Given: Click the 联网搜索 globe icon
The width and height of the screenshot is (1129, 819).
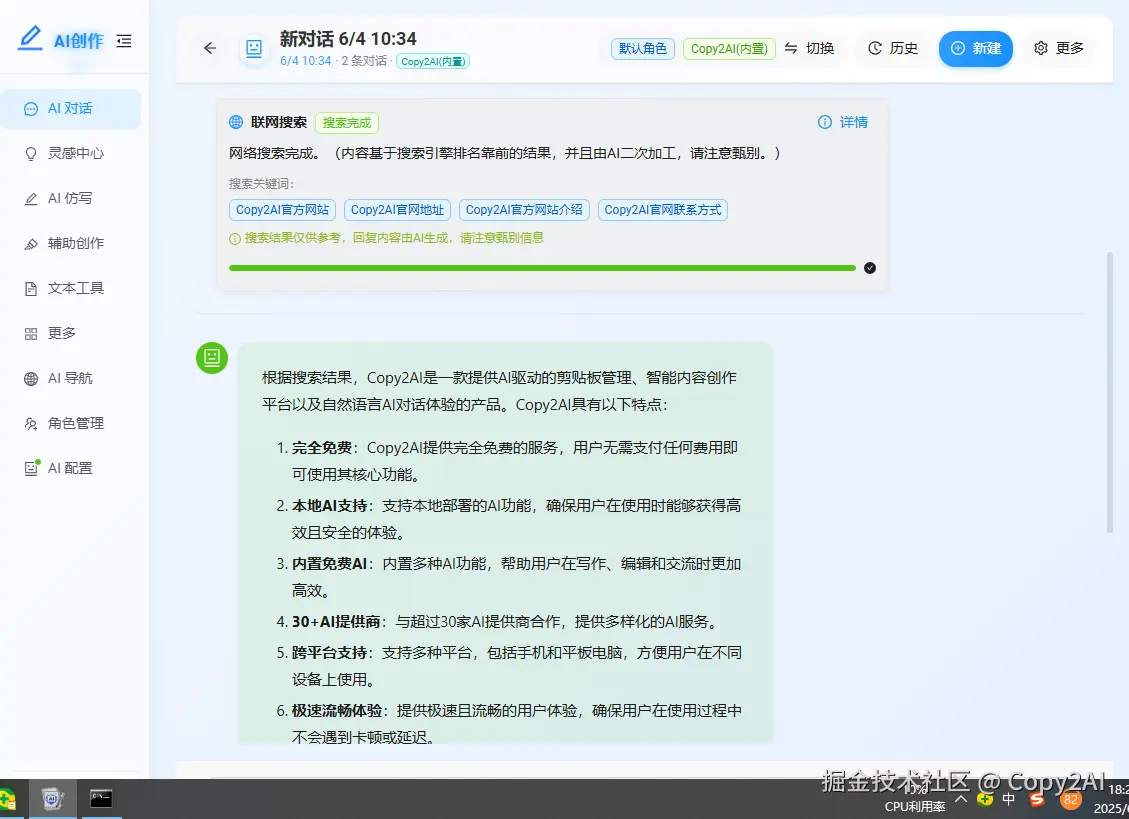Looking at the screenshot, I should [x=235, y=122].
